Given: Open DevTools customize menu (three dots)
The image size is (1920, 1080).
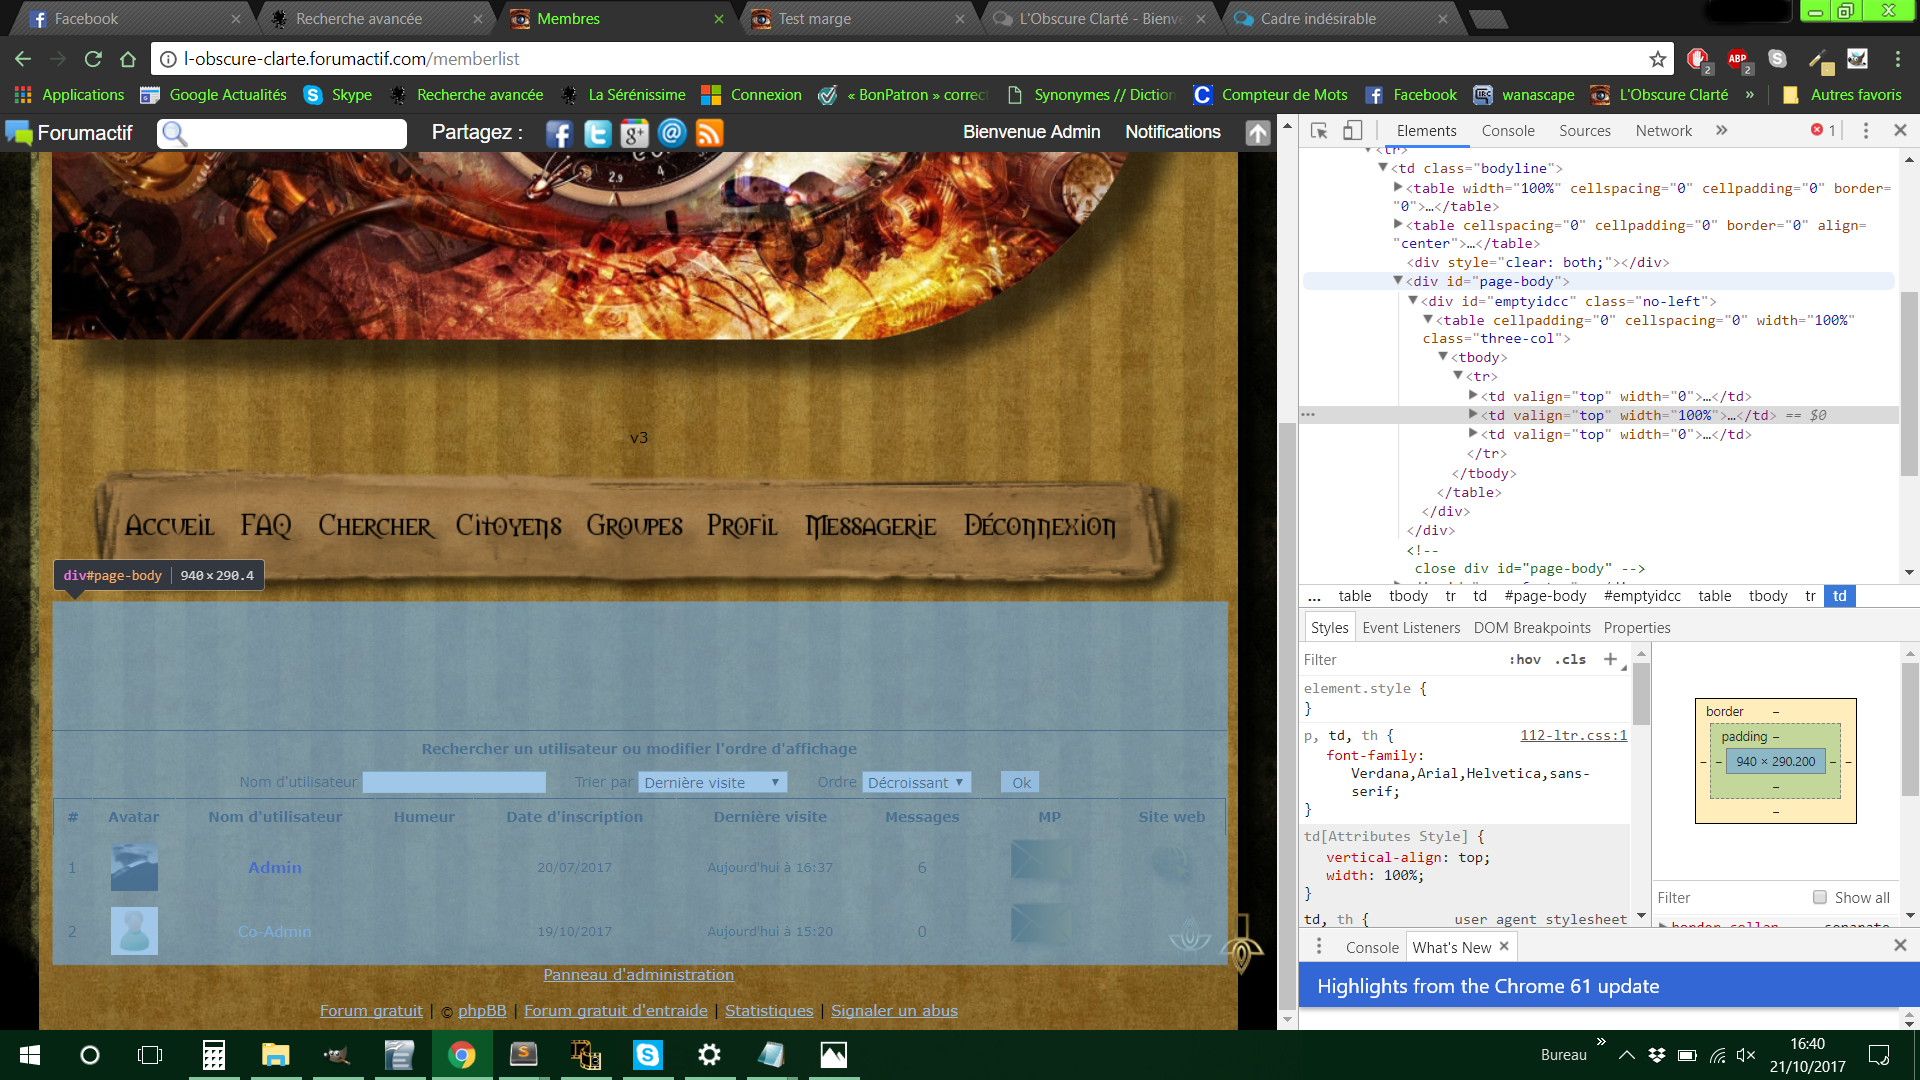Looking at the screenshot, I should (1865, 131).
